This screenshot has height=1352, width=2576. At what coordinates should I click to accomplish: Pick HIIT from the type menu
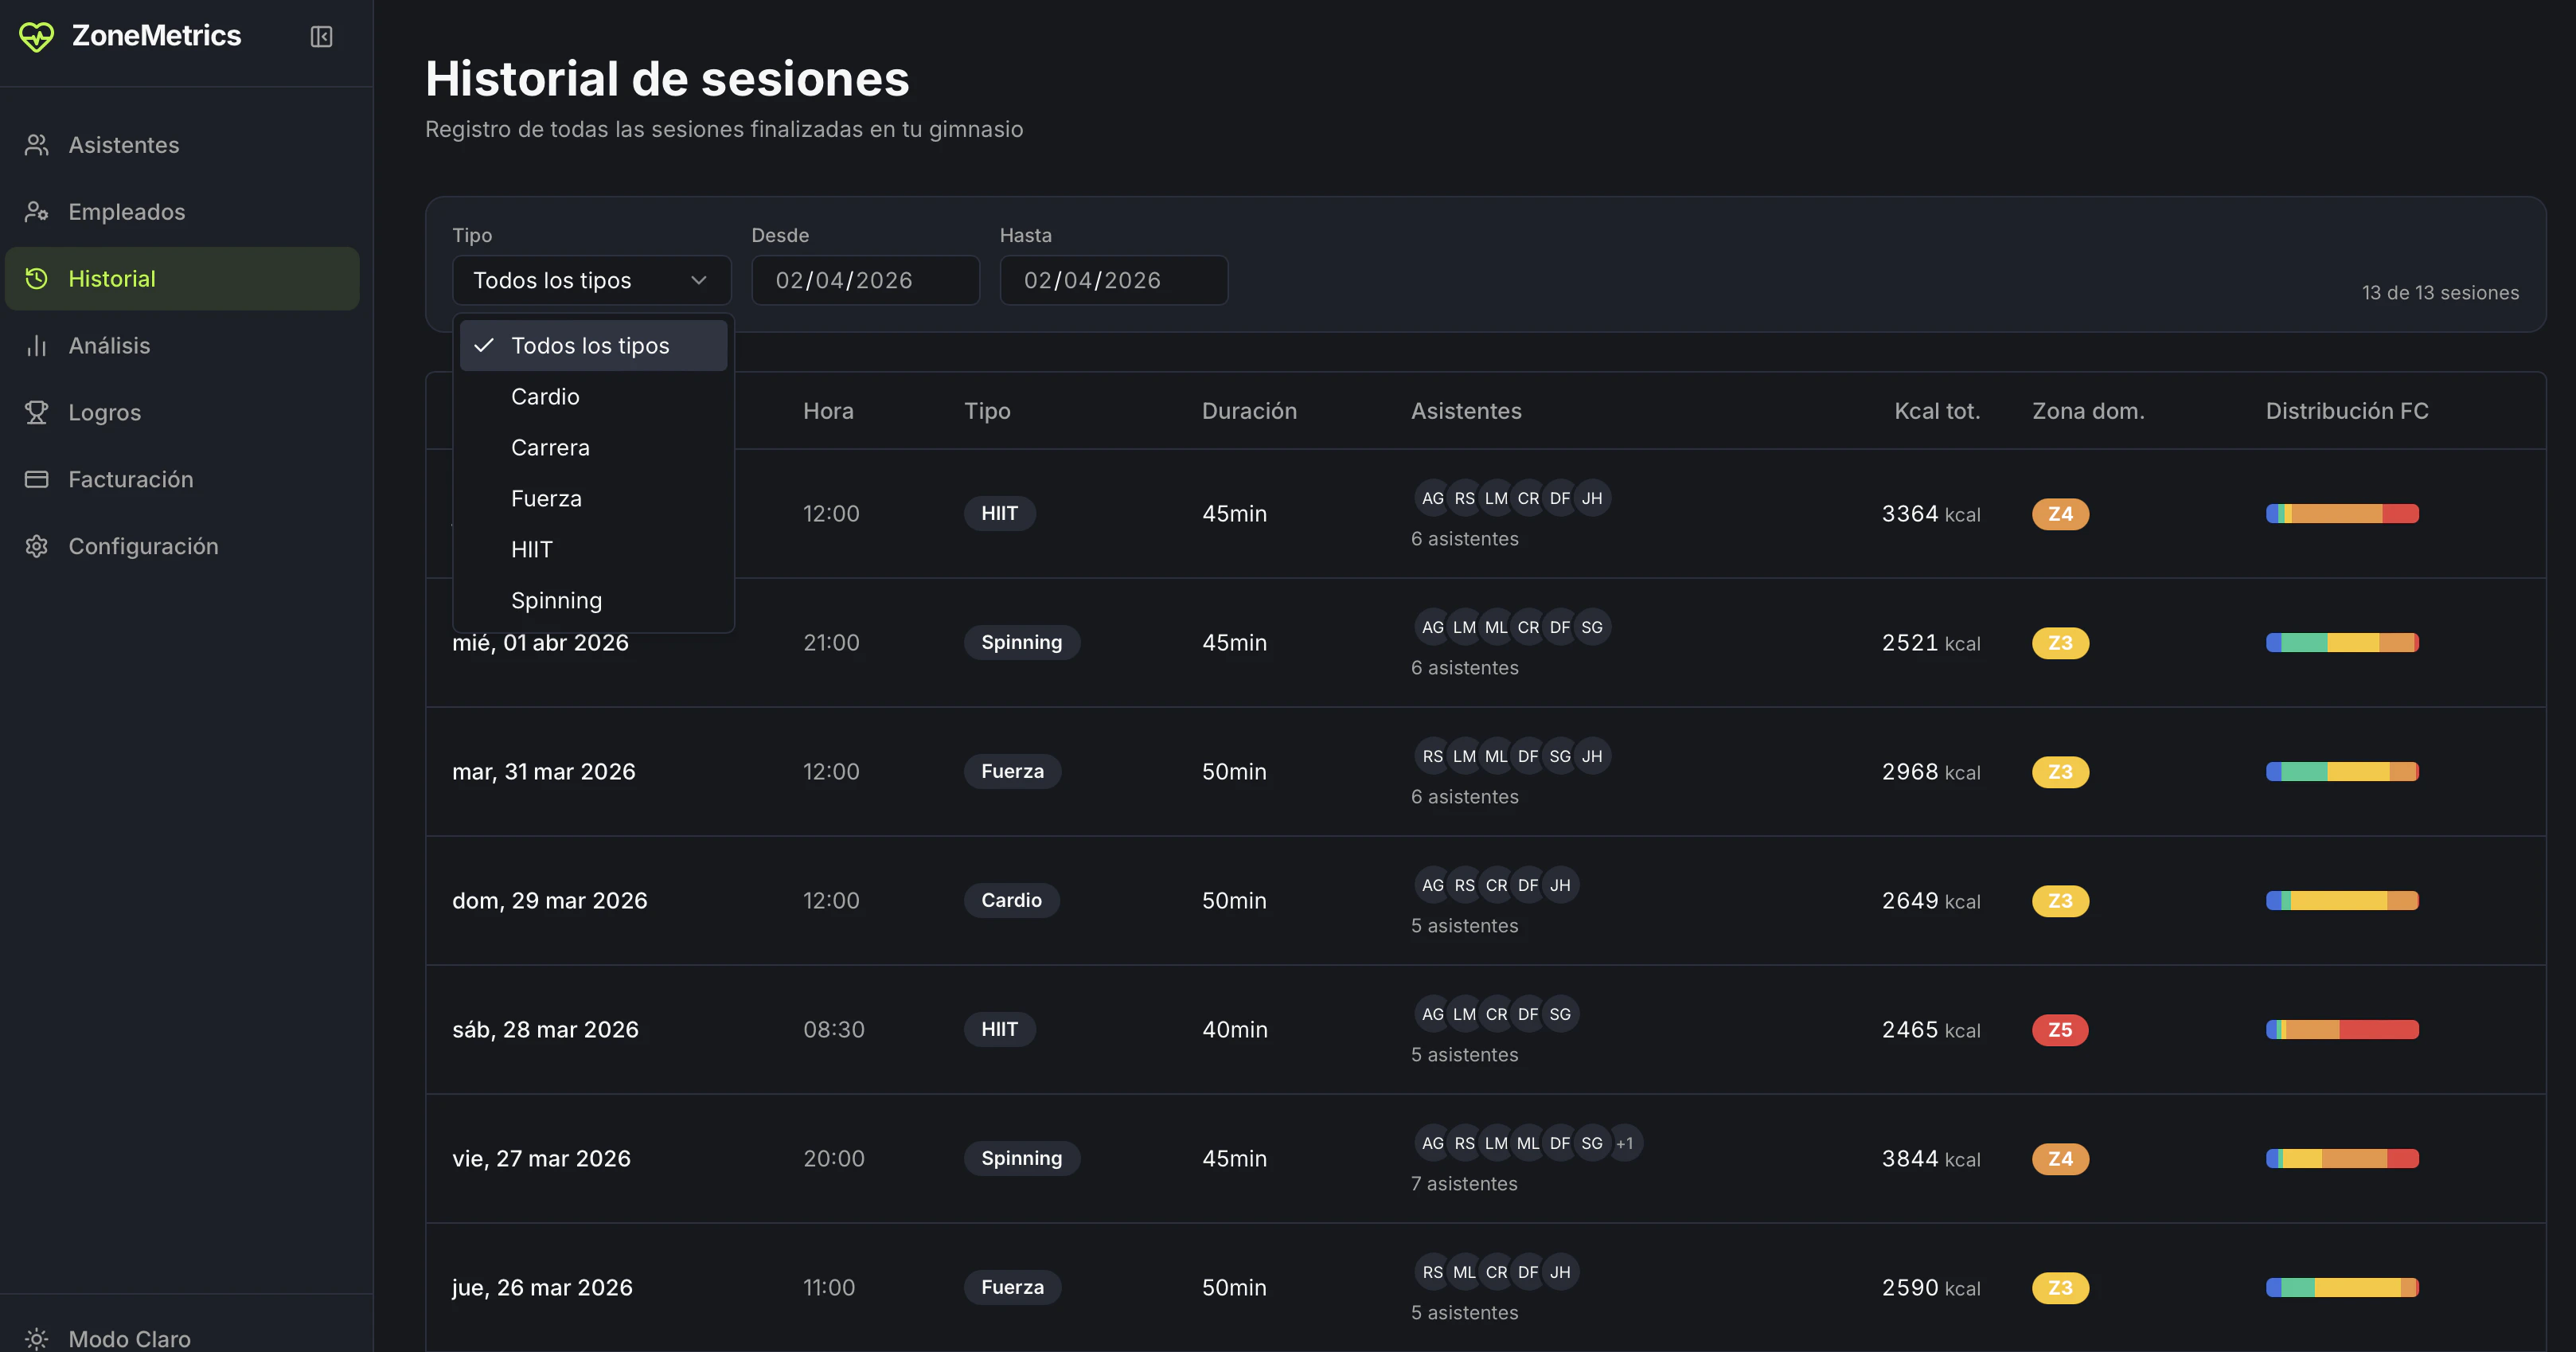531,549
